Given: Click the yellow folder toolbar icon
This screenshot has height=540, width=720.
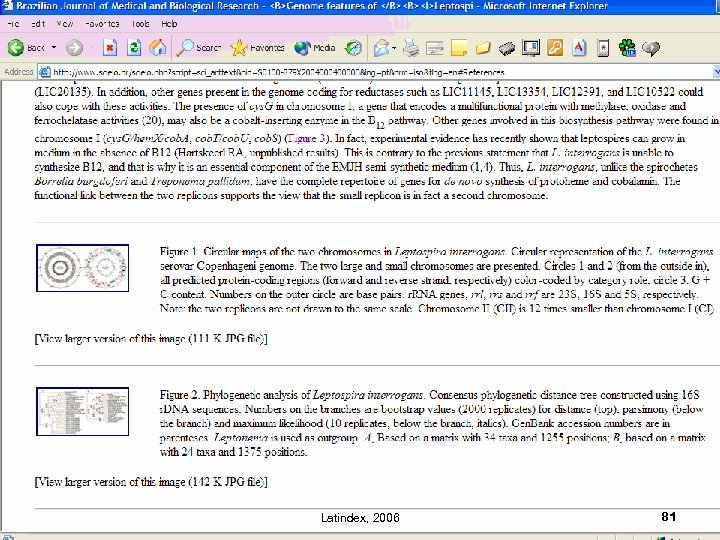Looking at the screenshot, I should click(483, 47).
